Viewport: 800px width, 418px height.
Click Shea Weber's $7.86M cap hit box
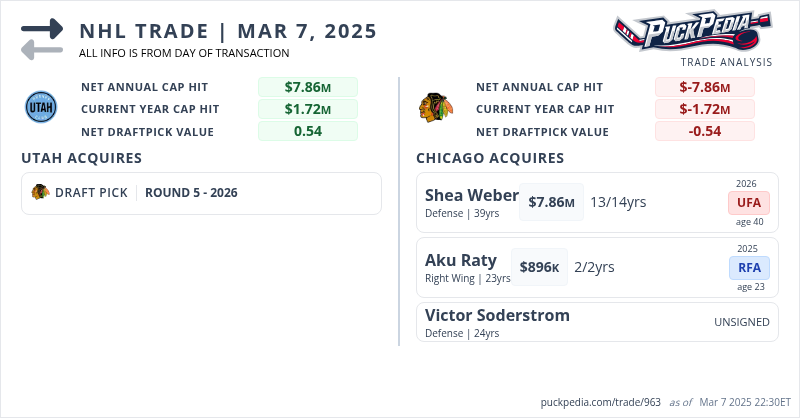551,202
